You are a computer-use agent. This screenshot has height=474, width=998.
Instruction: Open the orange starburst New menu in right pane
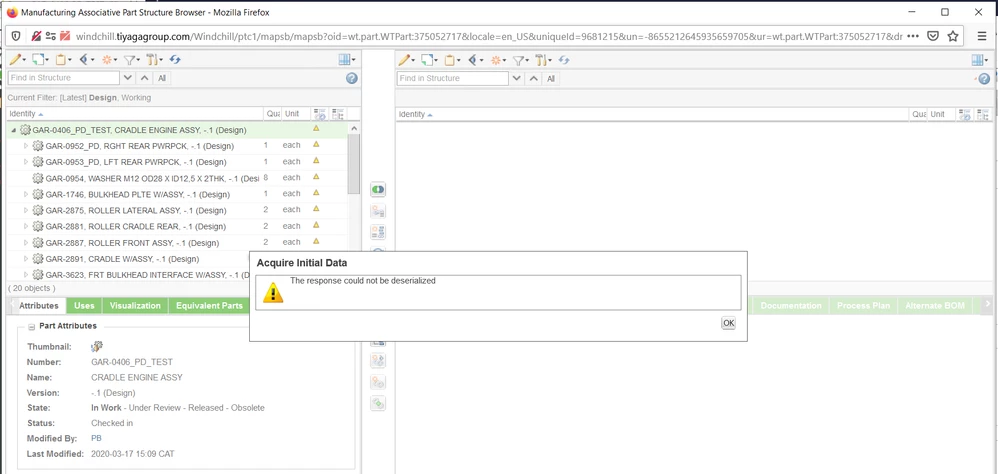498,60
